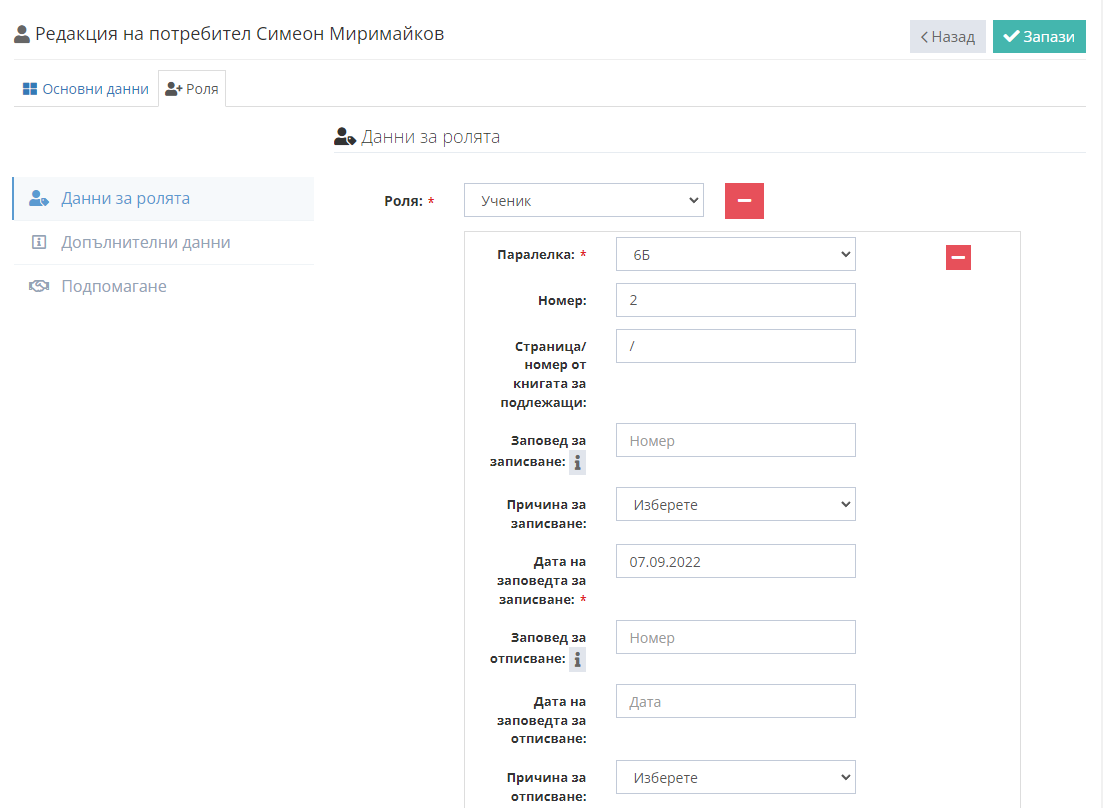
Task: Click the user-tag icon in Данни за ролята header
Action: click(x=345, y=136)
